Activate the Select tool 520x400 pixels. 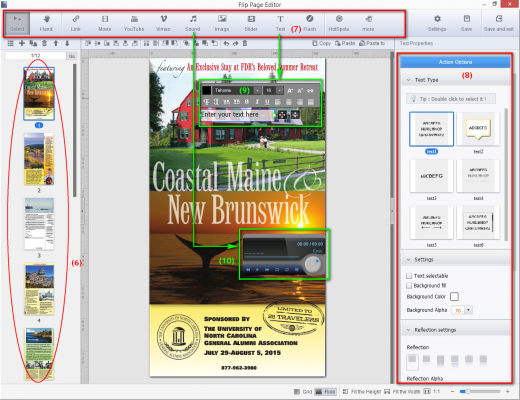pos(17,23)
